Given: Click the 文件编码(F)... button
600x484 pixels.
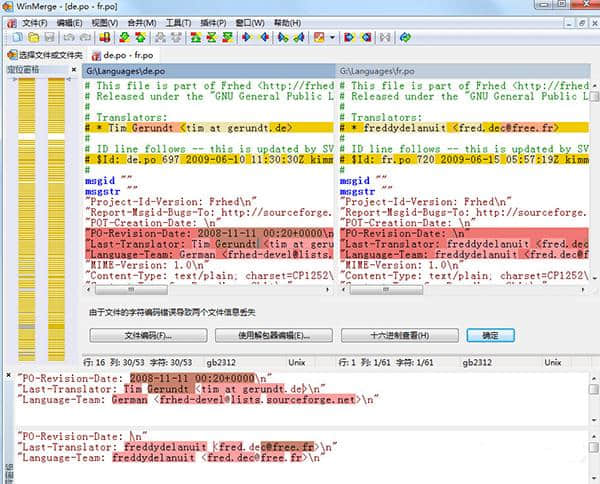Looking at the screenshot, I should point(146,335).
